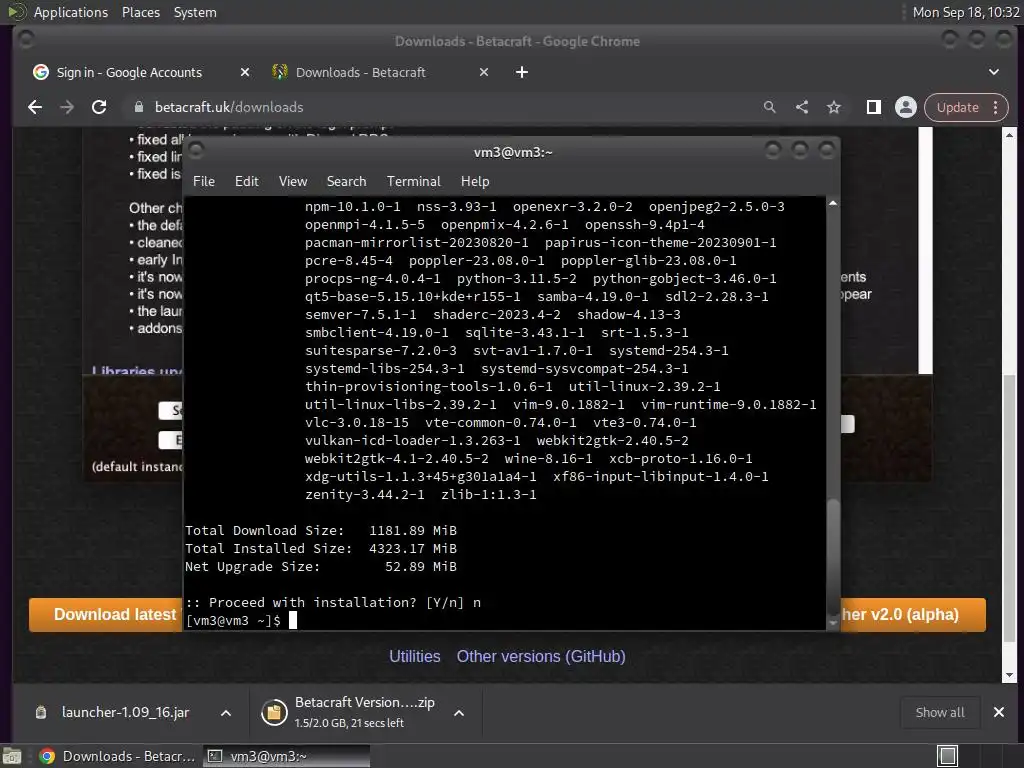Image resolution: width=1024 pixels, height=768 pixels.
Task: Open Other versions (GitHub) link
Action: pyautogui.click(x=541, y=656)
